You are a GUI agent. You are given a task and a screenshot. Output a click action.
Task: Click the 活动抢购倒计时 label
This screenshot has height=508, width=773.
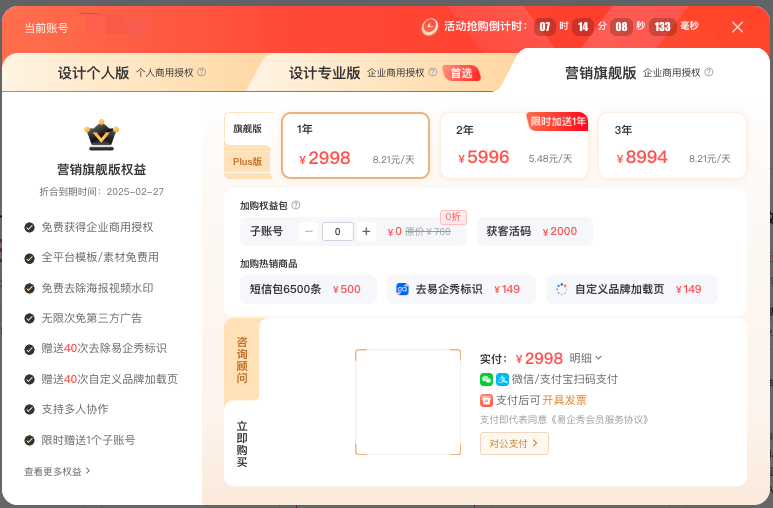tap(486, 26)
